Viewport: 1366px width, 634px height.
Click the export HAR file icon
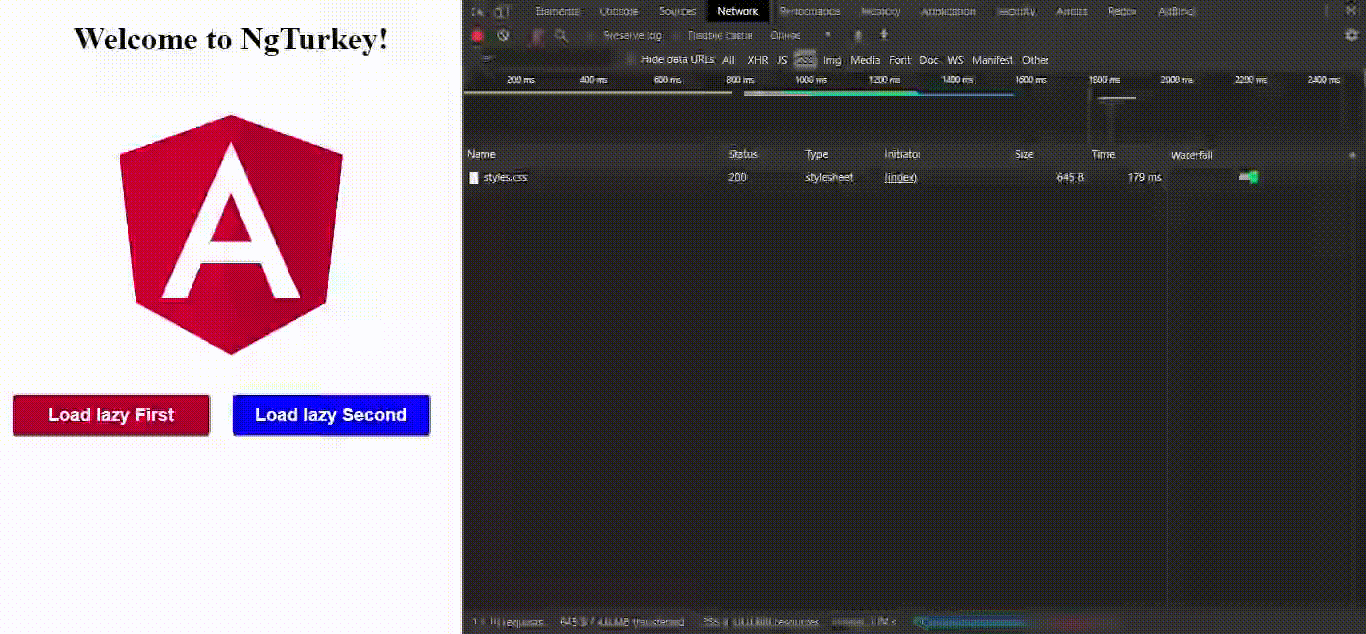(882, 34)
